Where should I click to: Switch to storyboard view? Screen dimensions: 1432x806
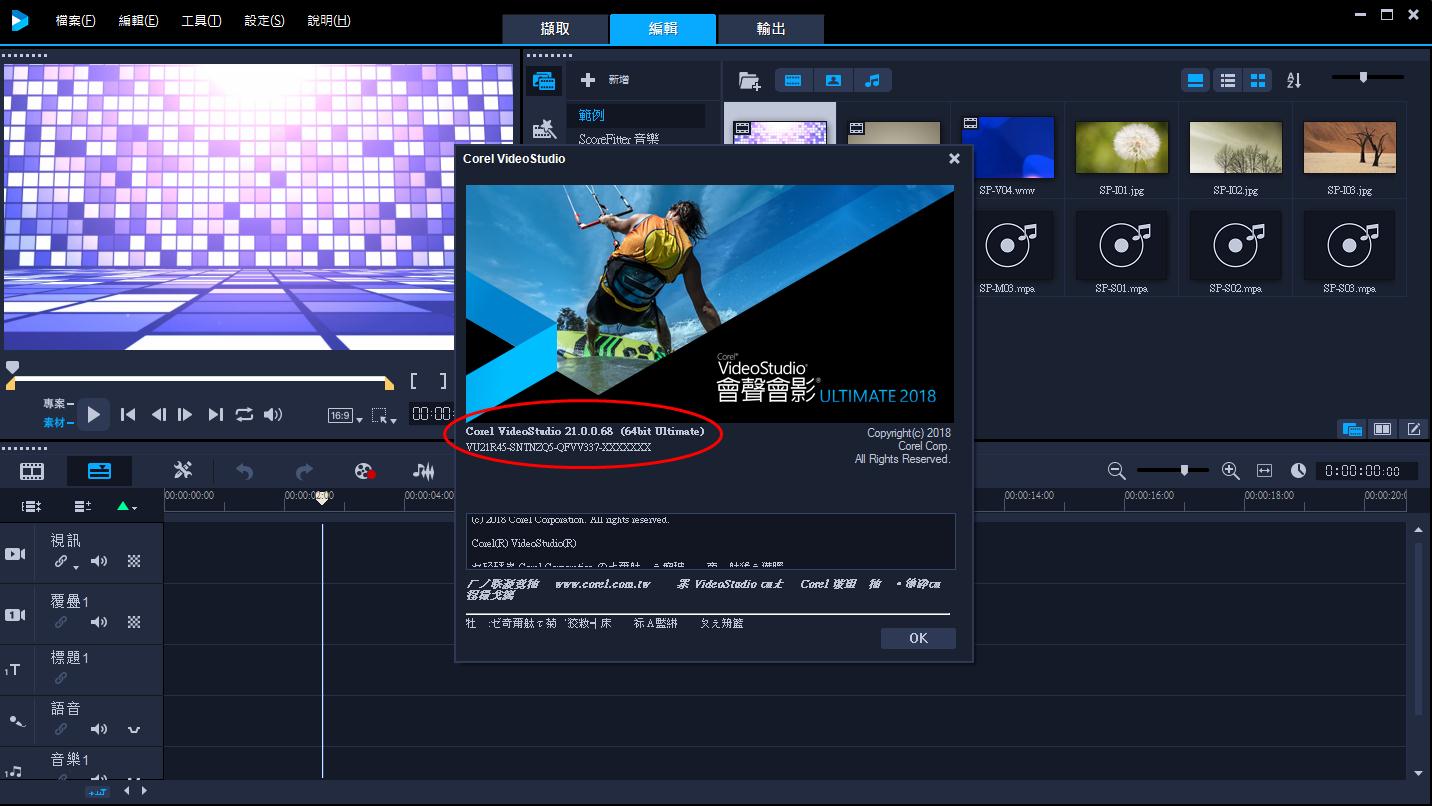tap(33, 470)
